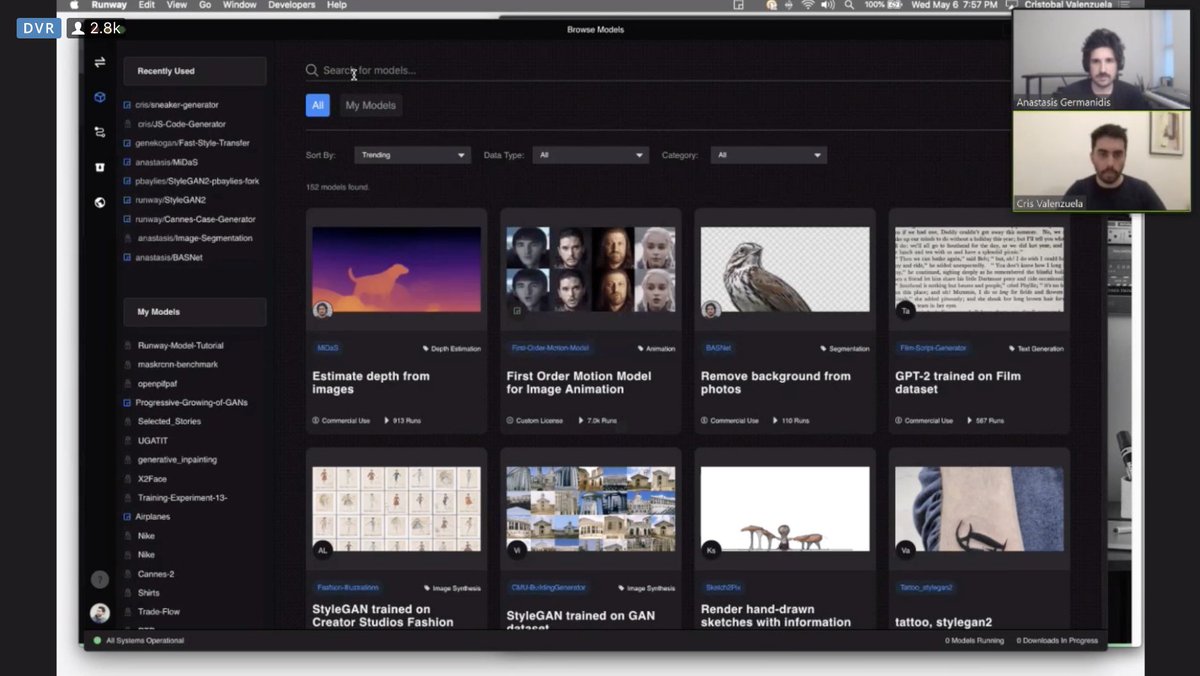Select runway/StyleGAN2 in Recently Used
1200x676 pixels.
coord(170,200)
